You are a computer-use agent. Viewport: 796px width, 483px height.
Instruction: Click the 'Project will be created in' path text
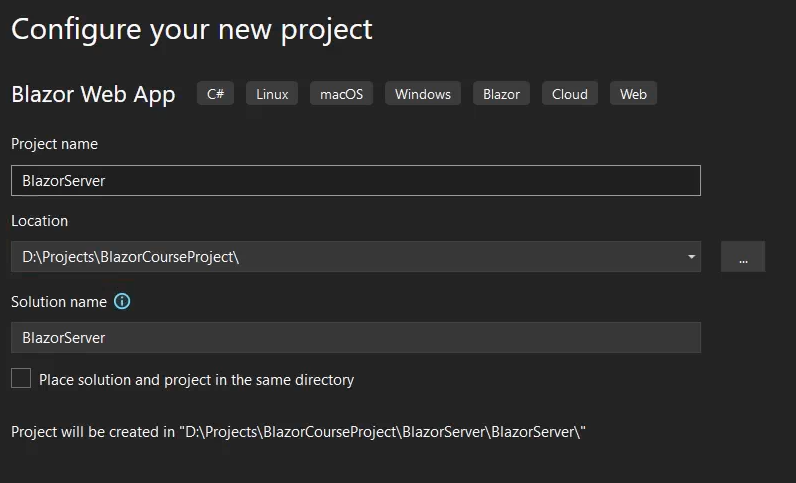tap(298, 432)
